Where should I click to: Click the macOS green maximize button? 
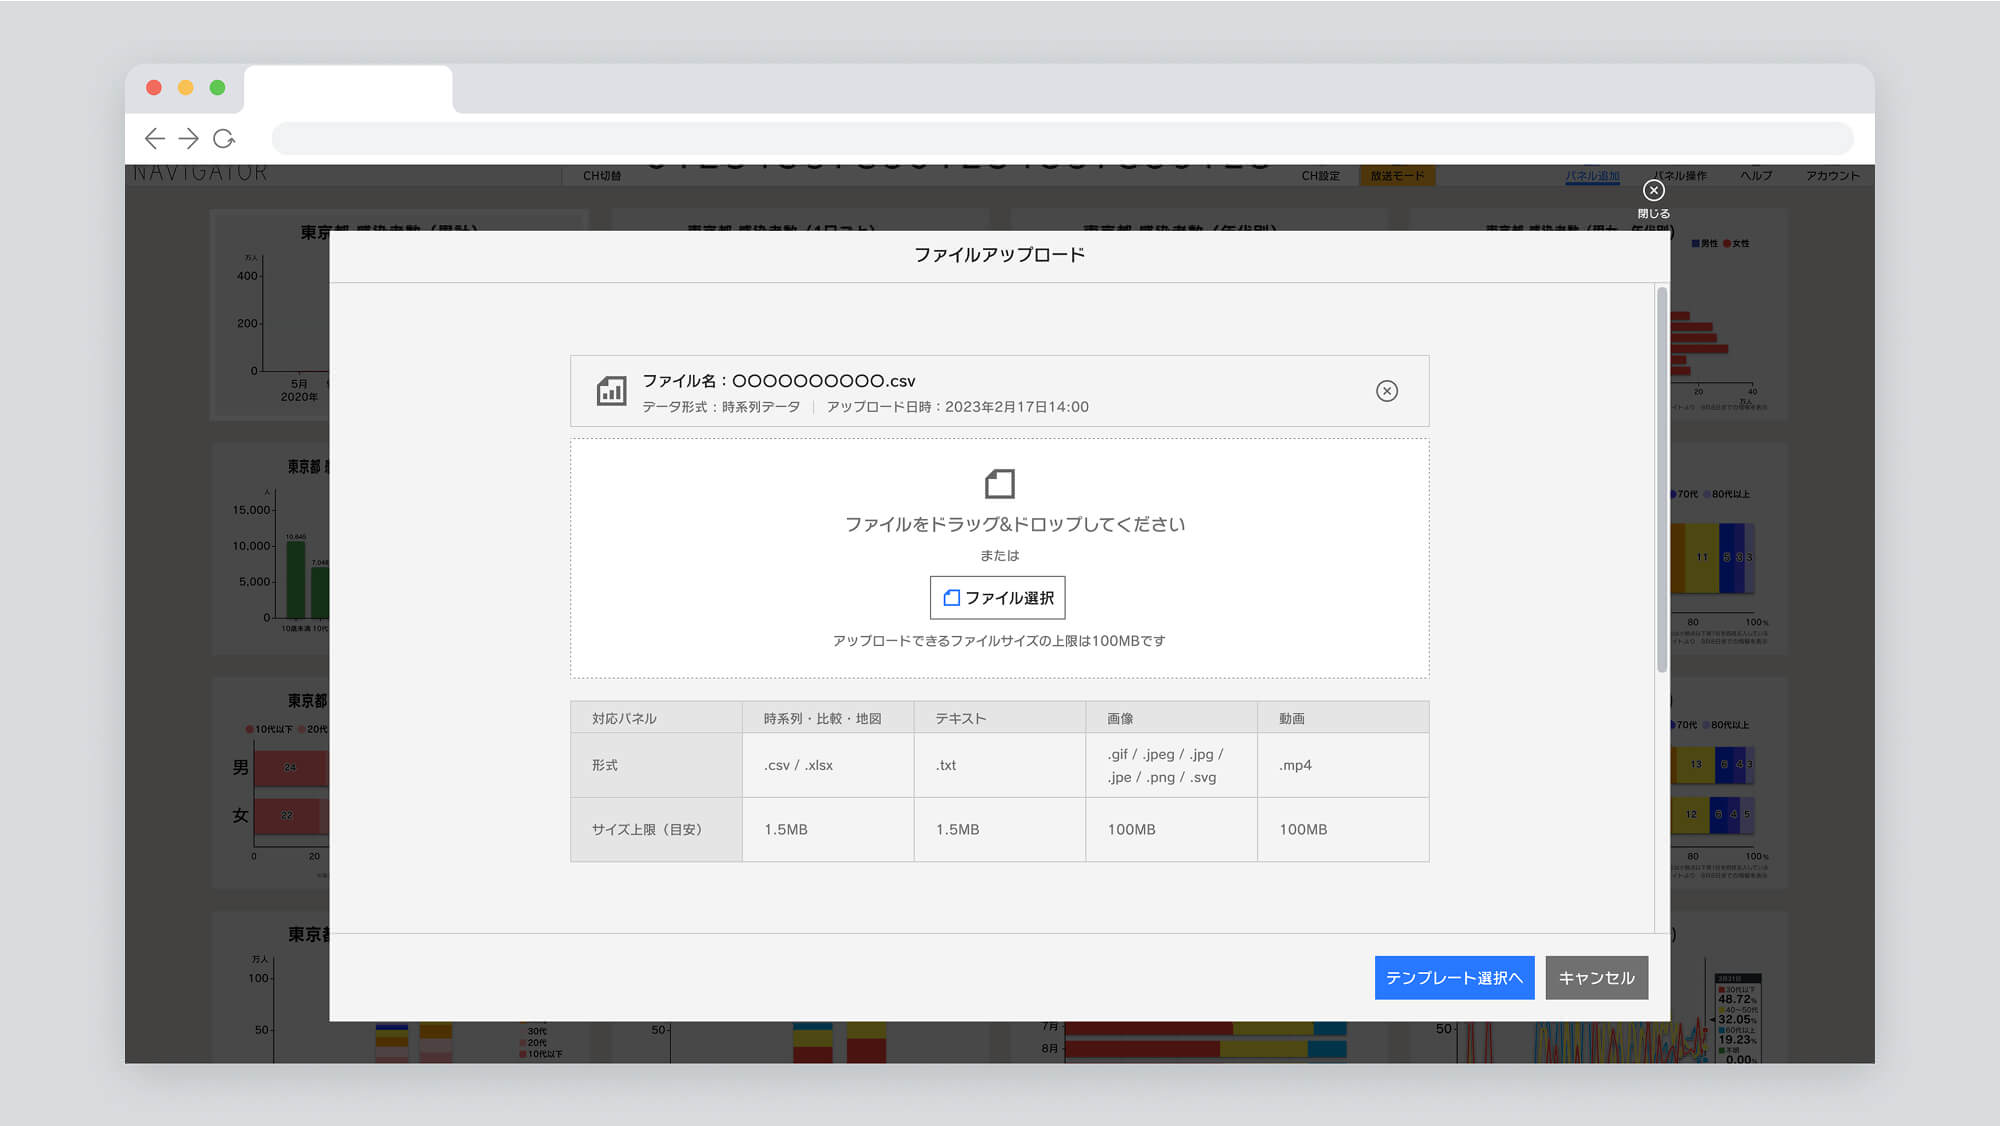click(217, 88)
